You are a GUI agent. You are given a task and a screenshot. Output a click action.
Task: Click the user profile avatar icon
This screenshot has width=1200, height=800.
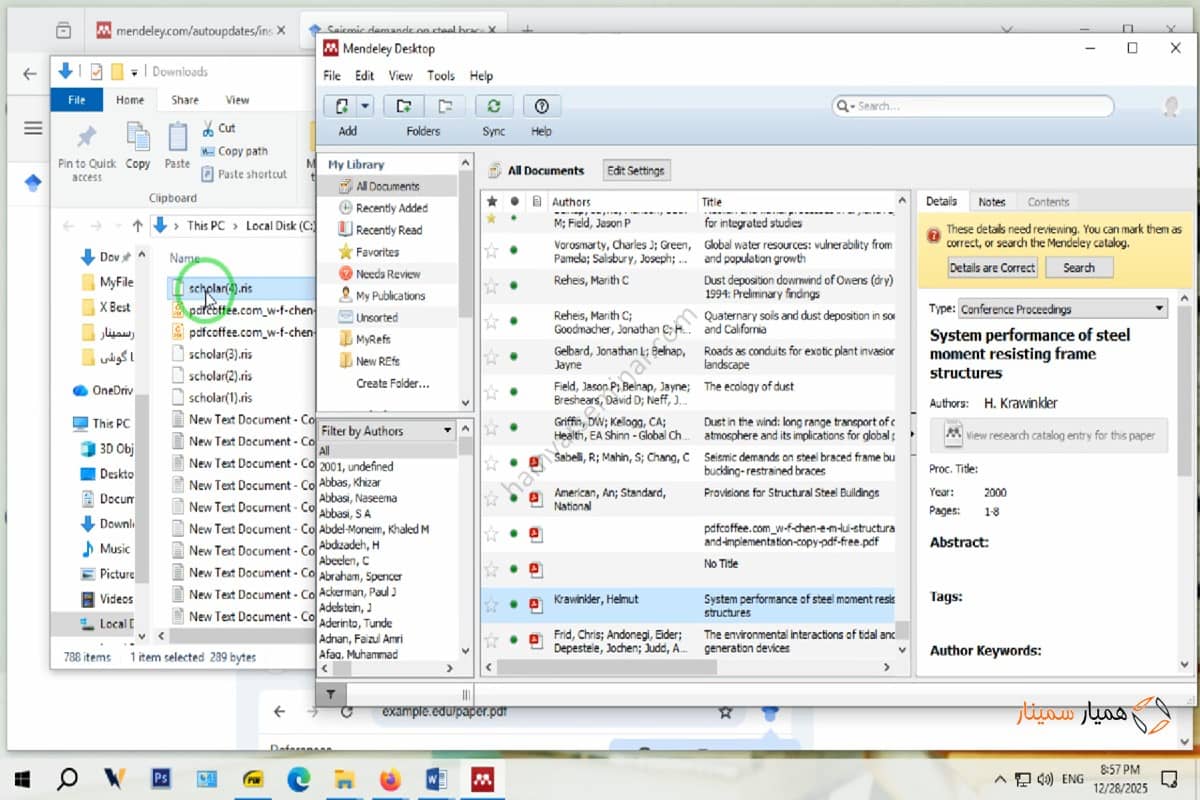point(1171,107)
